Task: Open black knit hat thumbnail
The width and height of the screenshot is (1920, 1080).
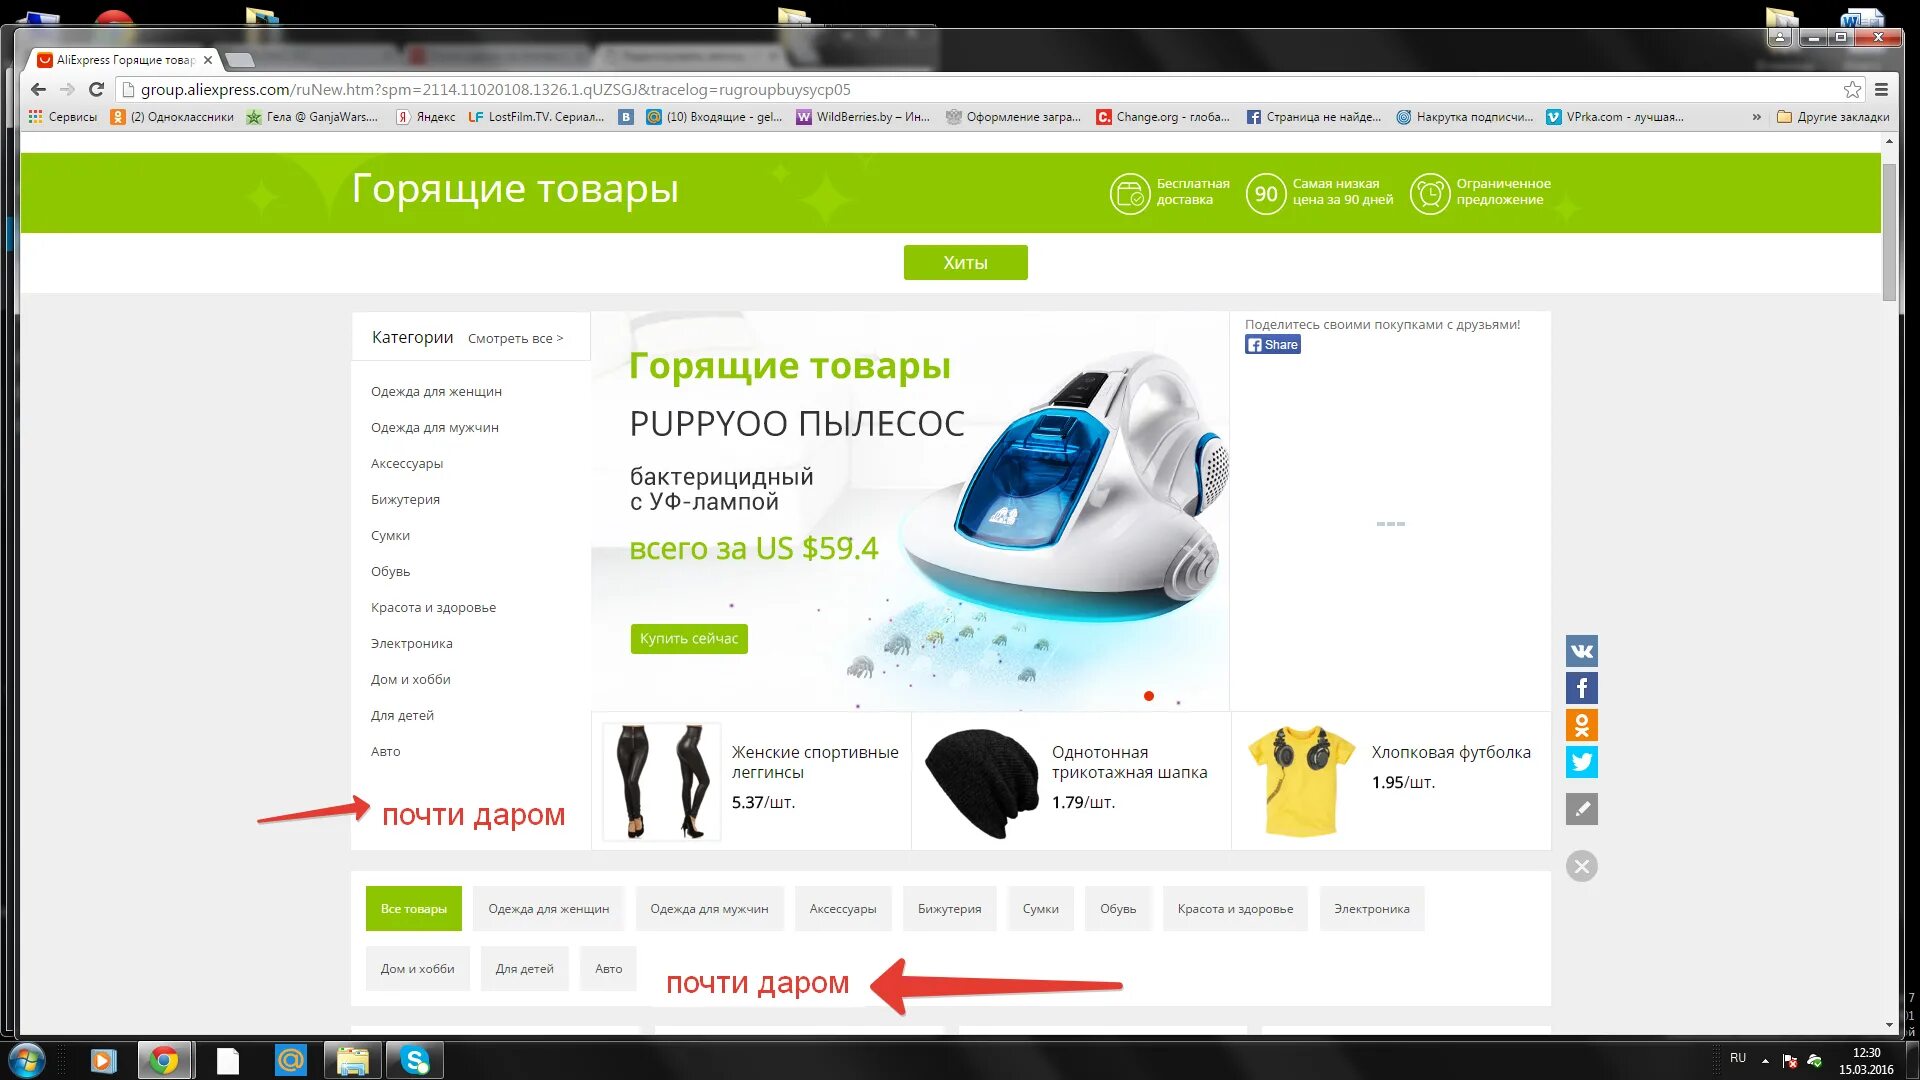Action: tap(981, 781)
